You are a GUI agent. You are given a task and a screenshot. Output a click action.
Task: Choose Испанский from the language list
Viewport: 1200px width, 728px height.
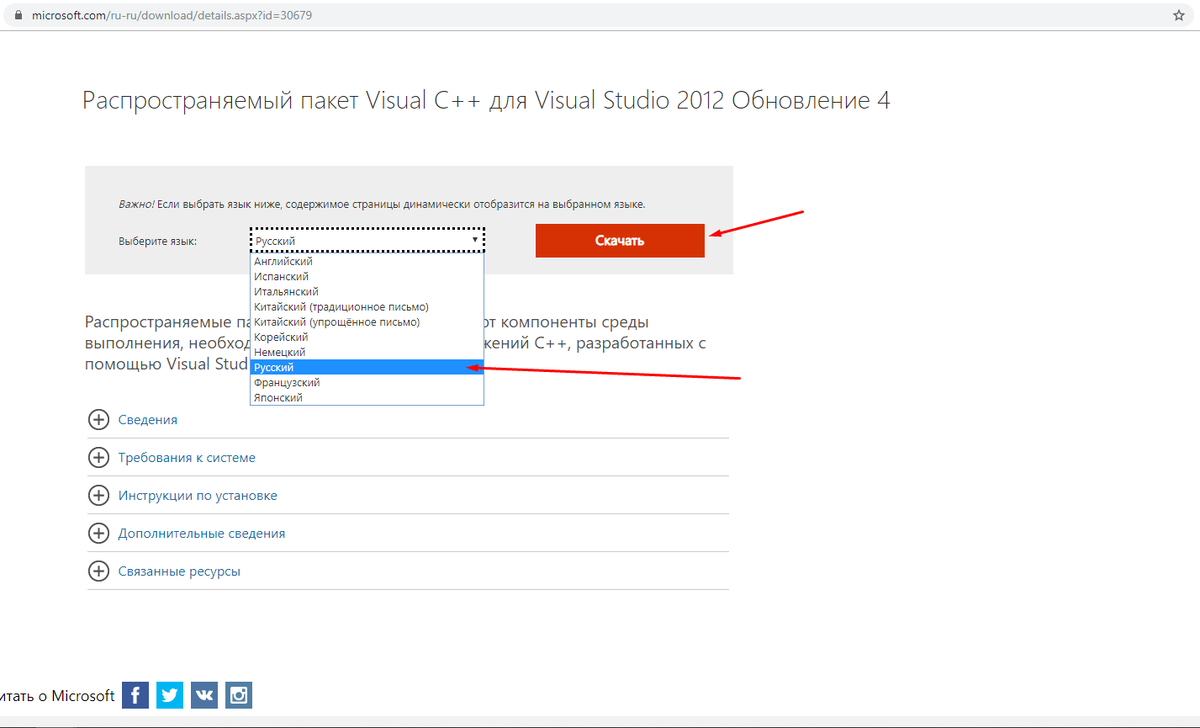pyautogui.click(x=367, y=276)
